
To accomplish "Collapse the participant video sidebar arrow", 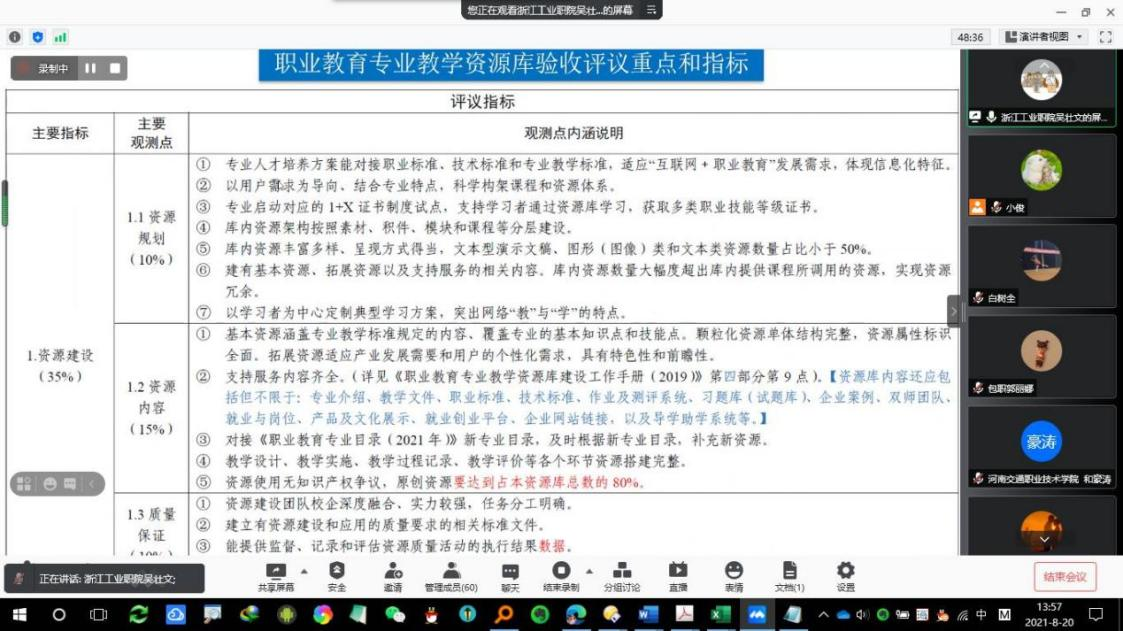I will click(x=953, y=311).
